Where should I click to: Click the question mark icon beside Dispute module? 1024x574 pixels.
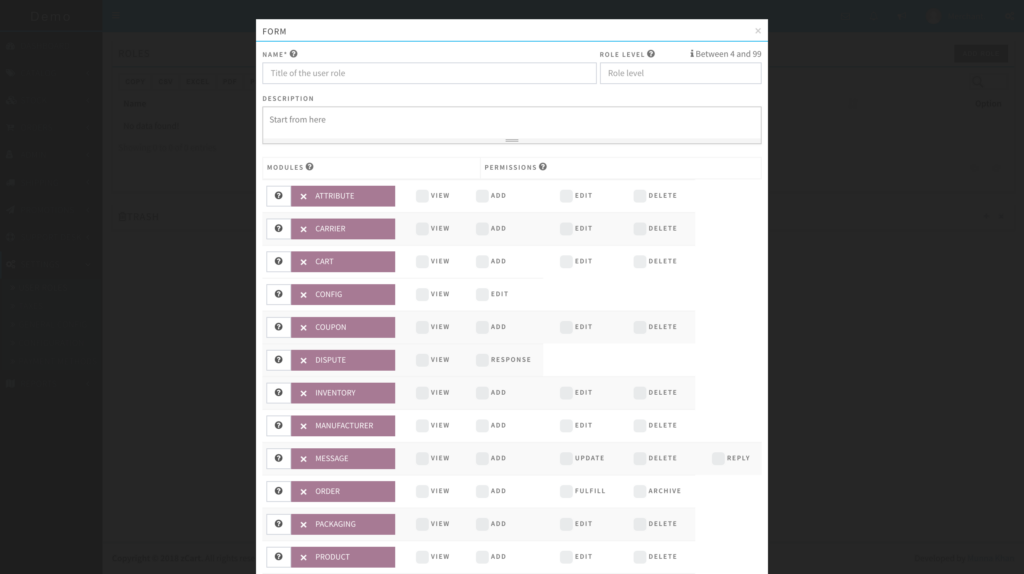tap(278, 360)
